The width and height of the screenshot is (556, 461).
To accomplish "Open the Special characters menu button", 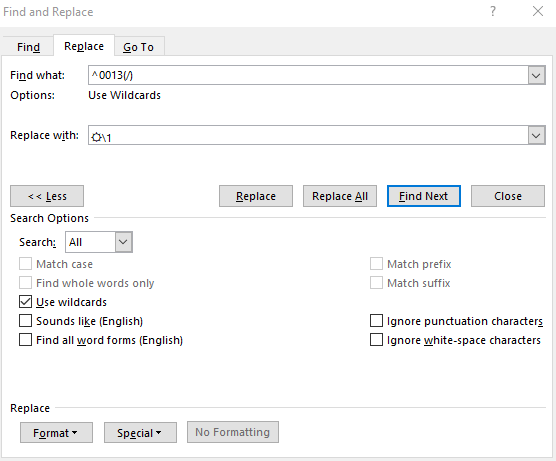I will tap(140, 433).
